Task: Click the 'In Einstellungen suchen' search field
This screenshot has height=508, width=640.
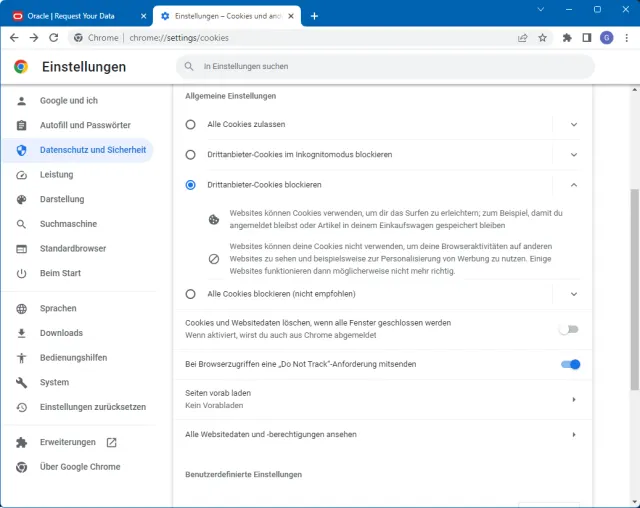Action: [x=390, y=67]
